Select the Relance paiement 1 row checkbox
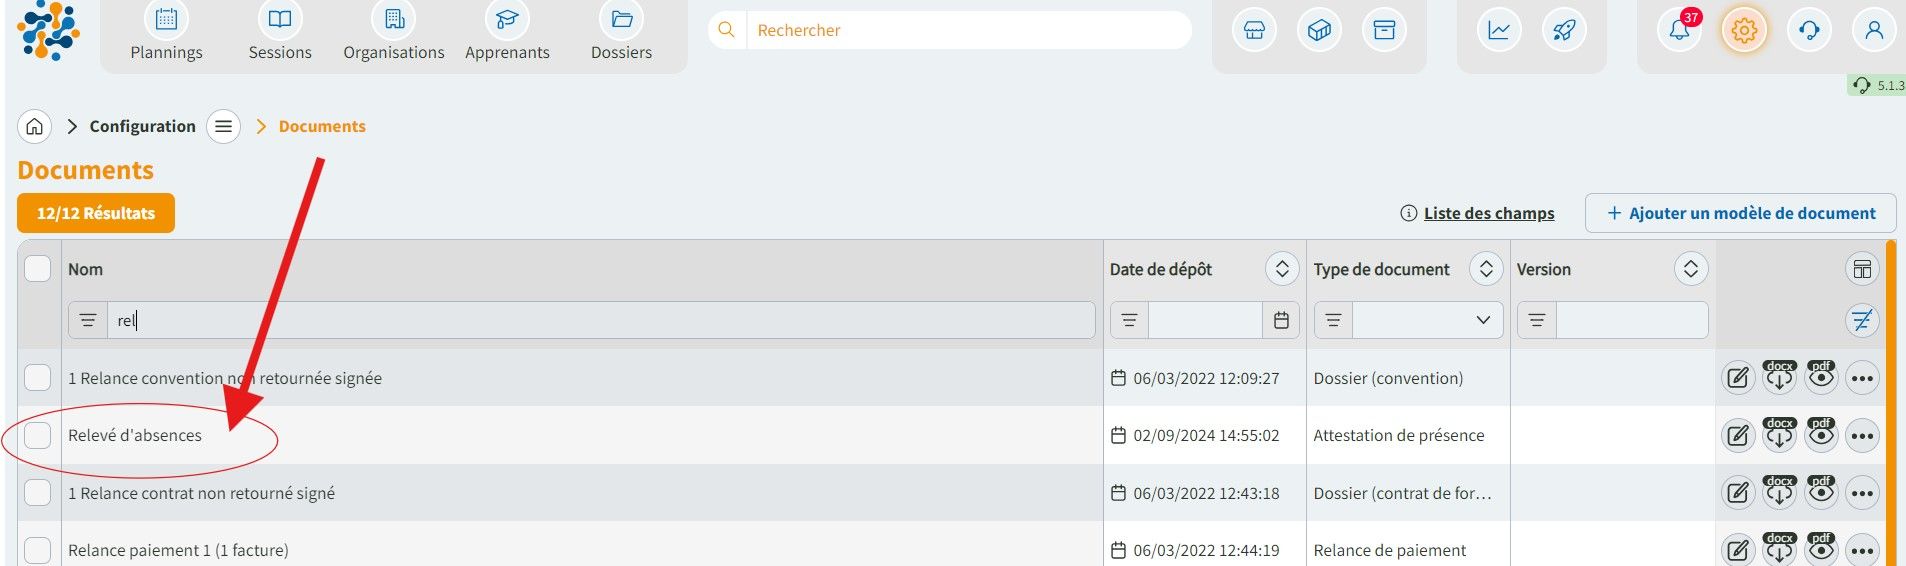Image resolution: width=1906 pixels, height=566 pixels. coord(38,550)
